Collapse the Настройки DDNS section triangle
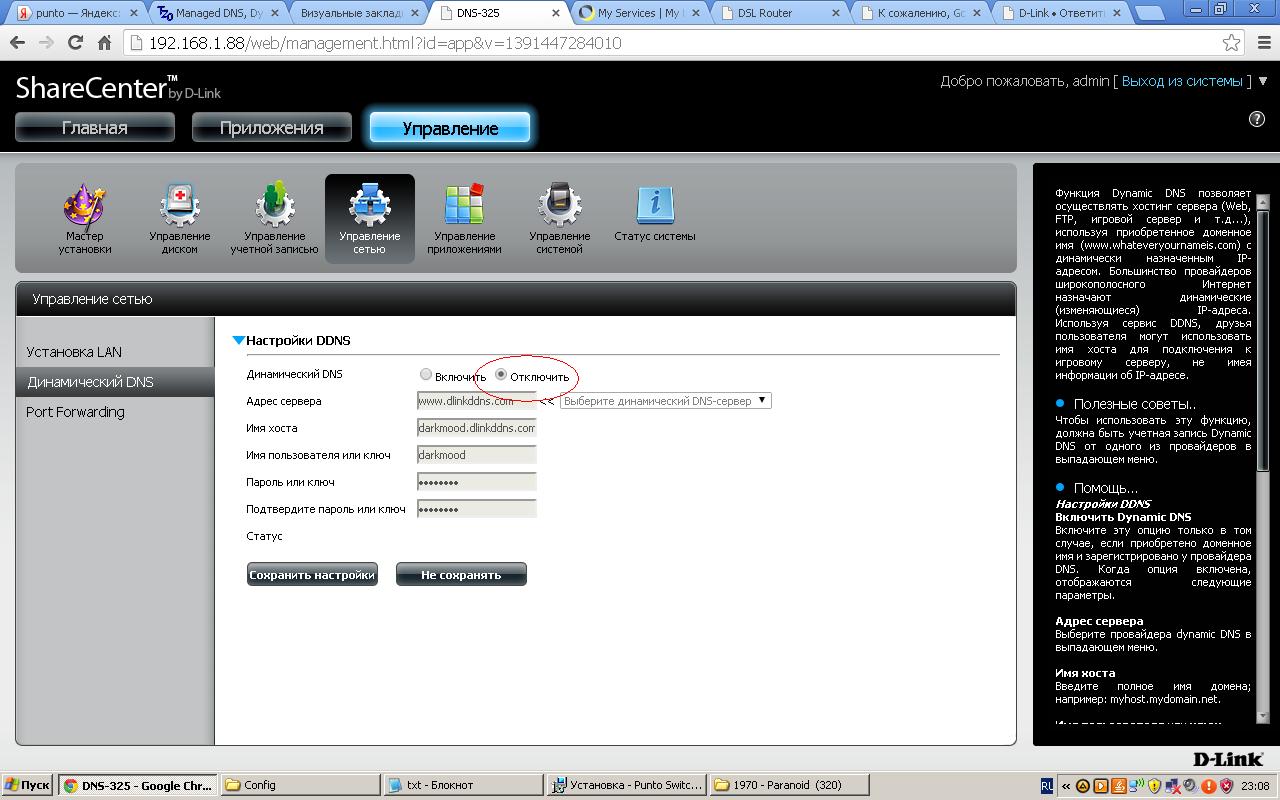 (238, 341)
